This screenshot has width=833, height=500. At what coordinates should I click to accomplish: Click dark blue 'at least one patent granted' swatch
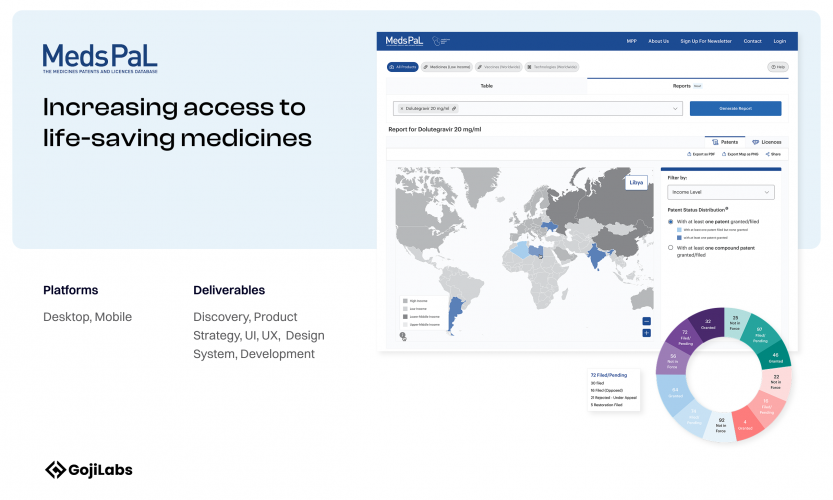(x=679, y=238)
